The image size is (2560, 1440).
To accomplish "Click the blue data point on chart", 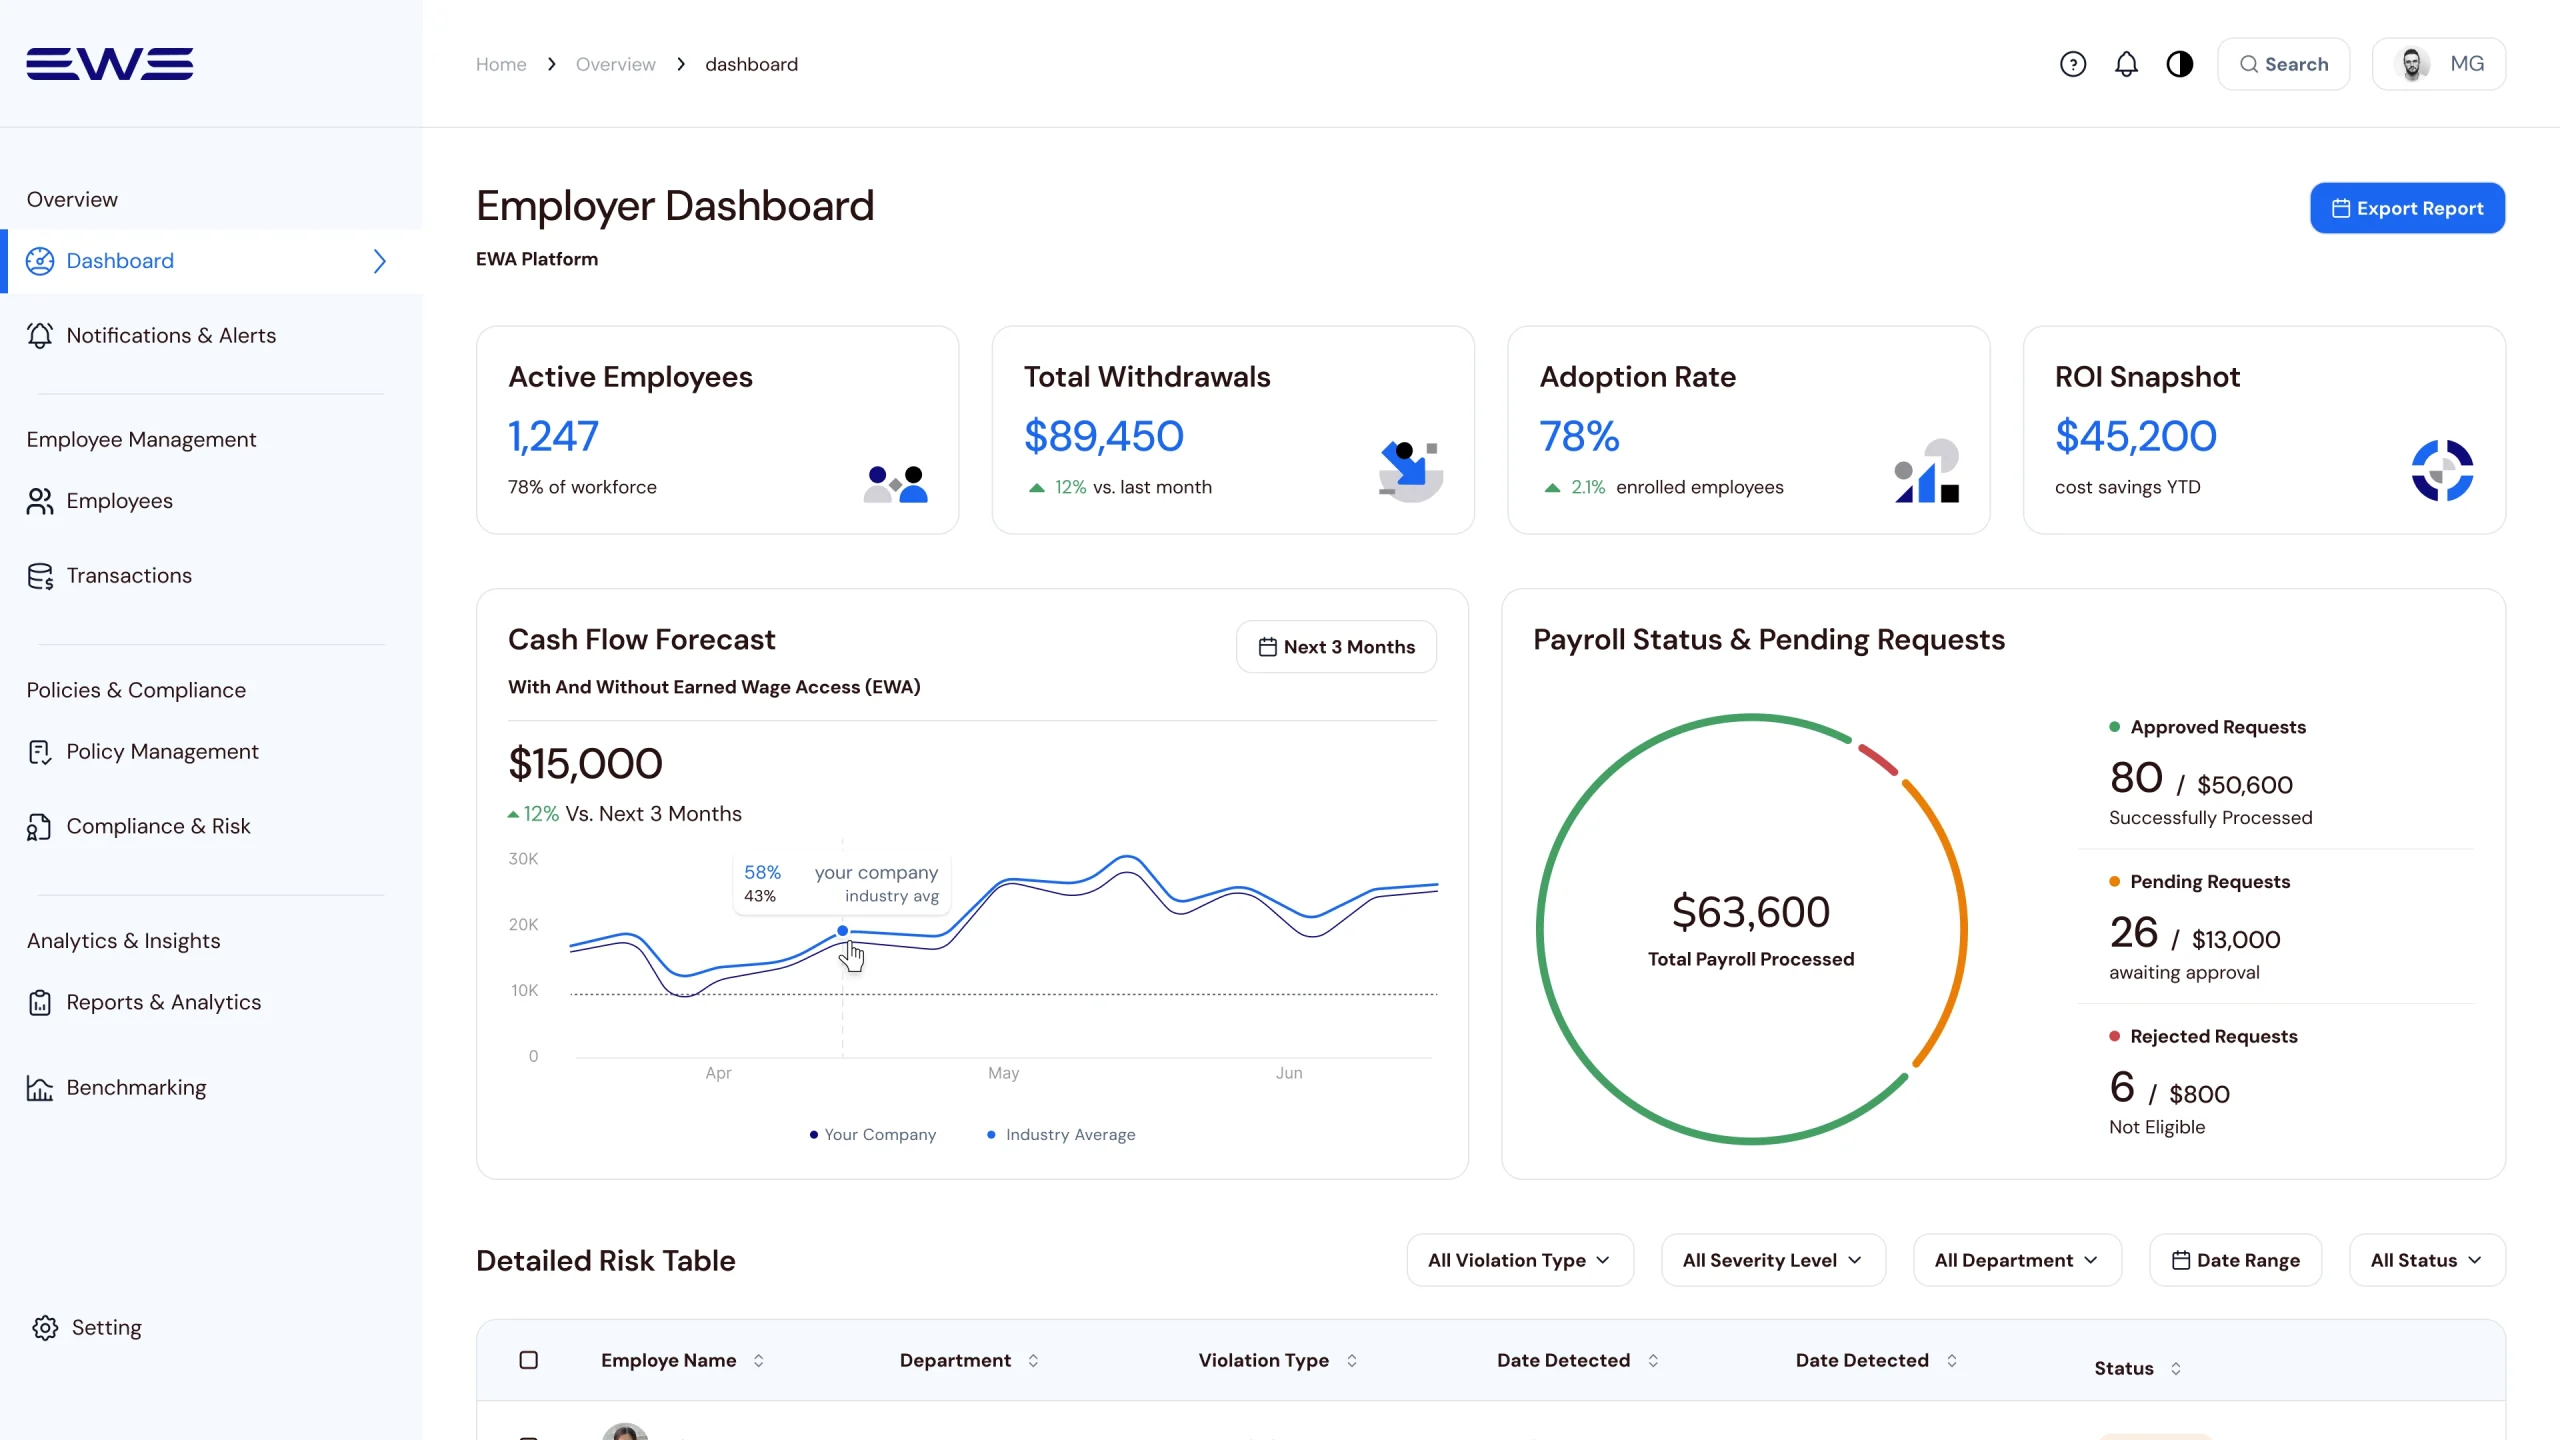I will (x=843, y=931).
